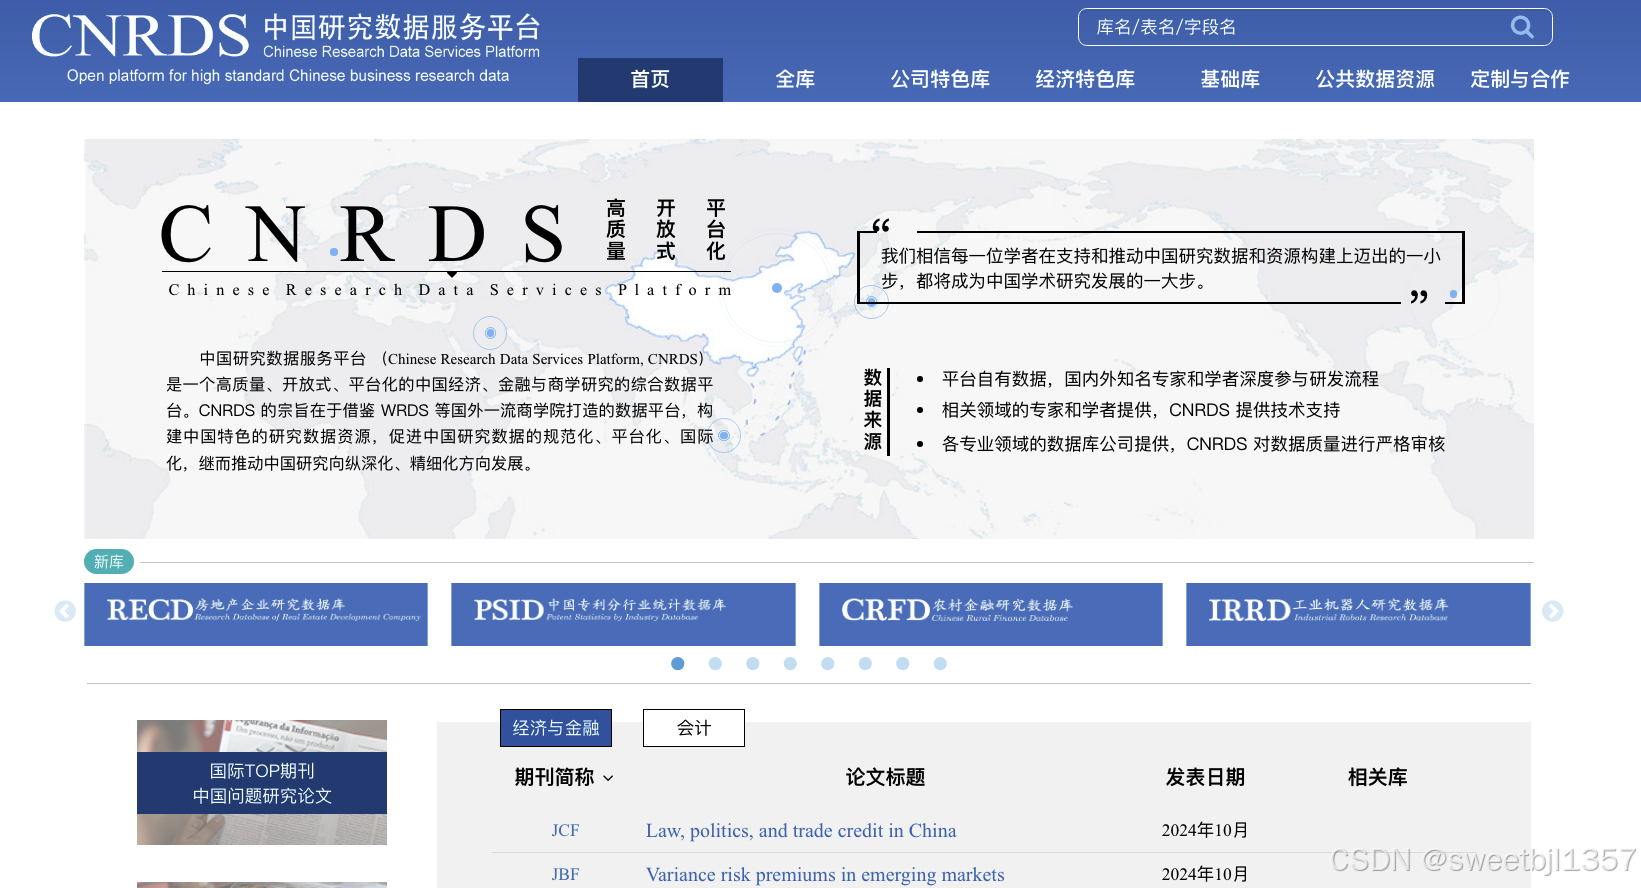Select the fourth carousel page dot

790,663
